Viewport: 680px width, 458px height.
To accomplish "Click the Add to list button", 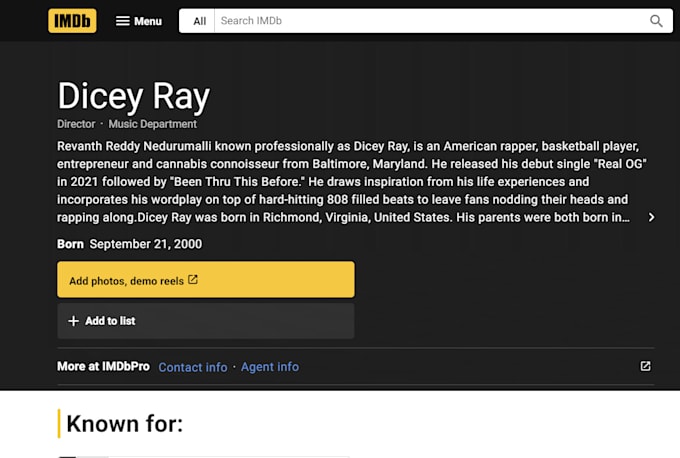I will pyautogui.click(x=206, y=321).
